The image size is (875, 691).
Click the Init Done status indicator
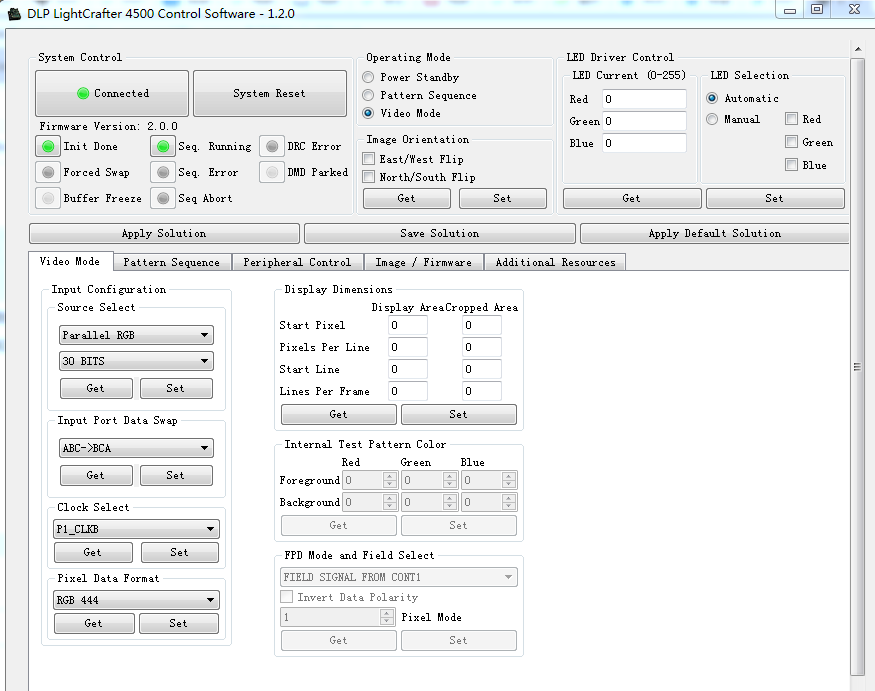[48, 146]
